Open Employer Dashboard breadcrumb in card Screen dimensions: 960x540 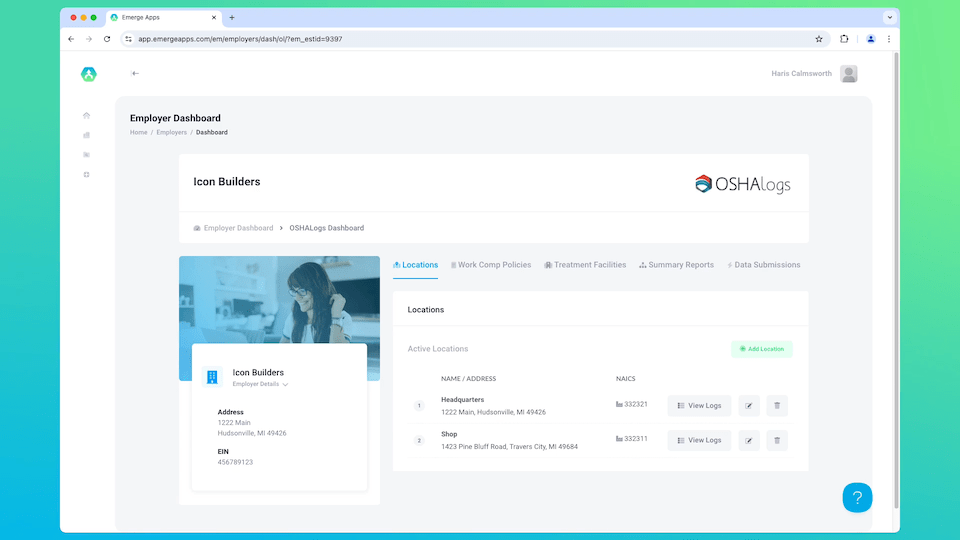[x=233, y=228]
